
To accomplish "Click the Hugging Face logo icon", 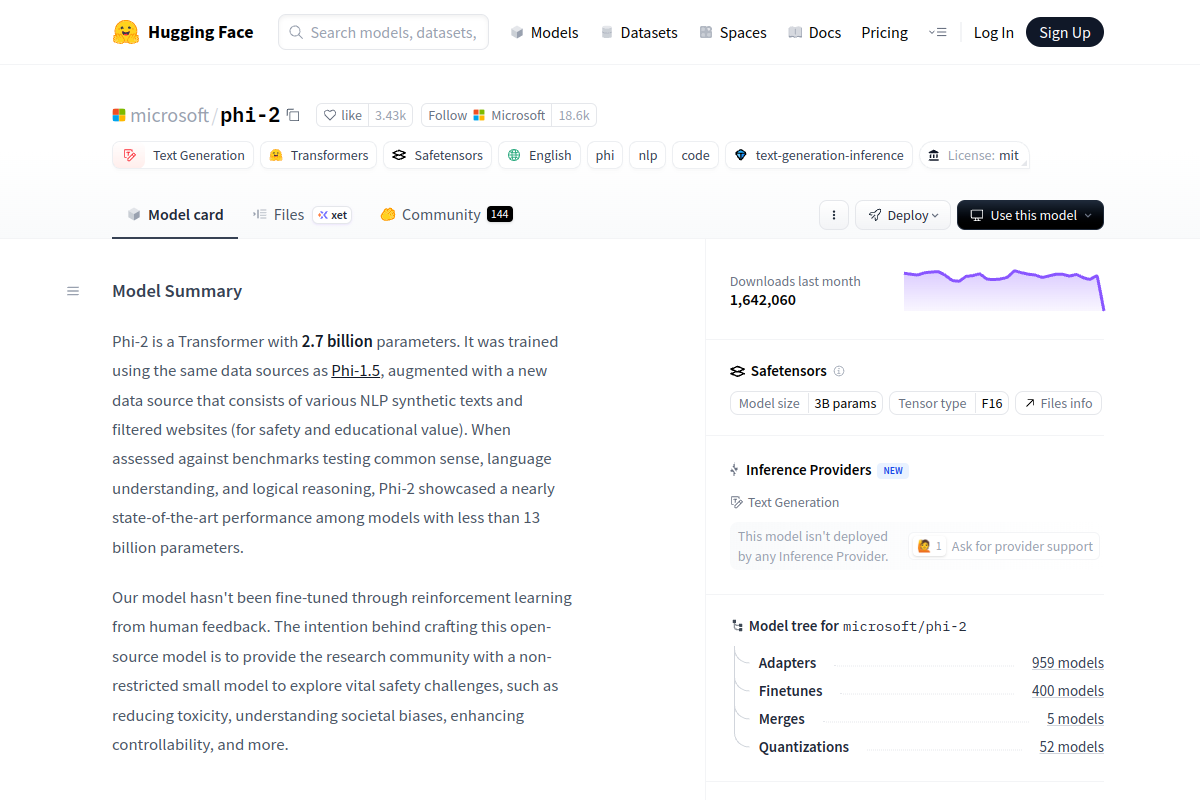I will (x=126, y=32).
